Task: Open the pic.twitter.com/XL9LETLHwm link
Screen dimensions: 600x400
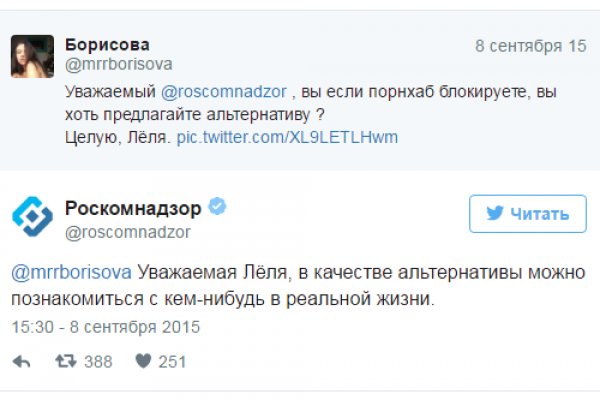Action: 287,136
